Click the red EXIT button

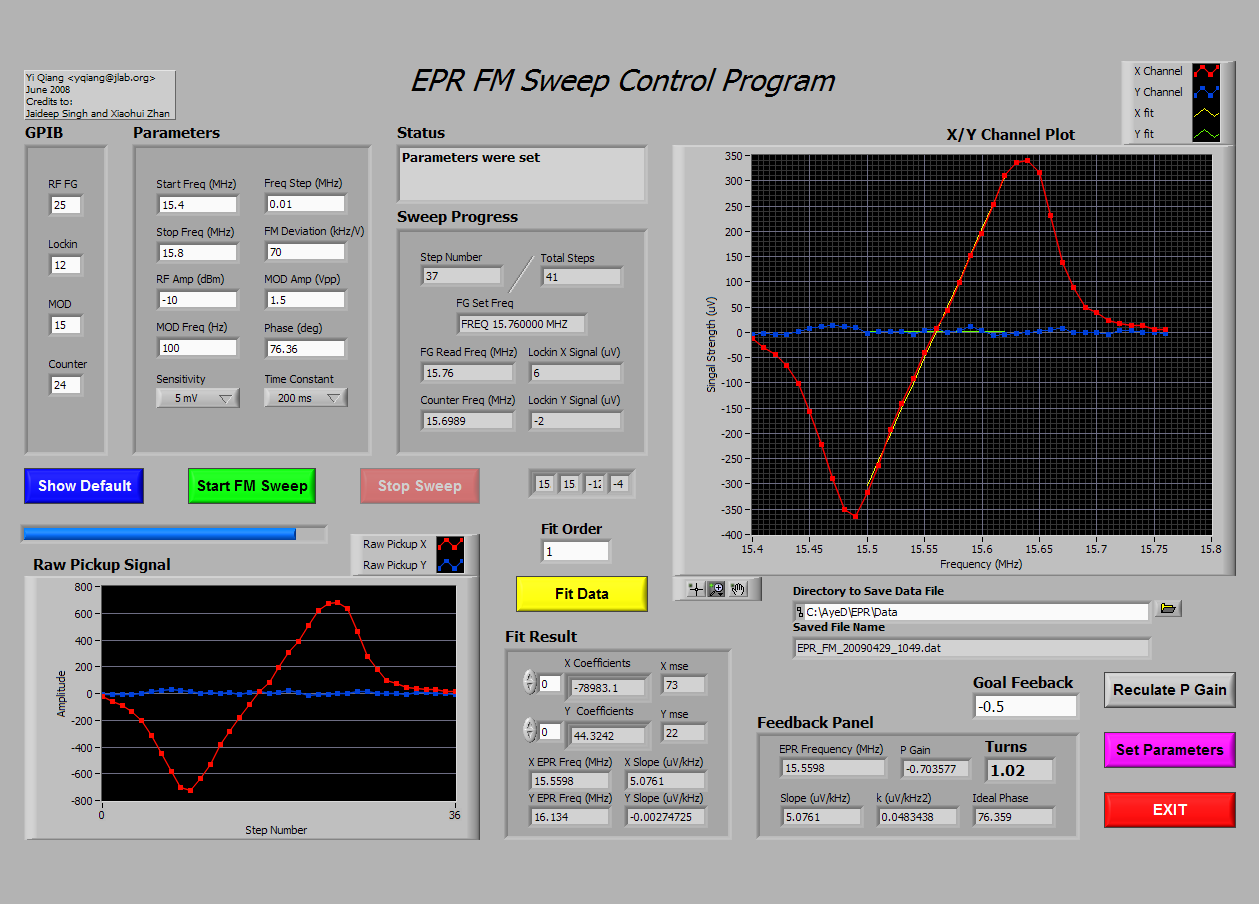[1169, 810]
